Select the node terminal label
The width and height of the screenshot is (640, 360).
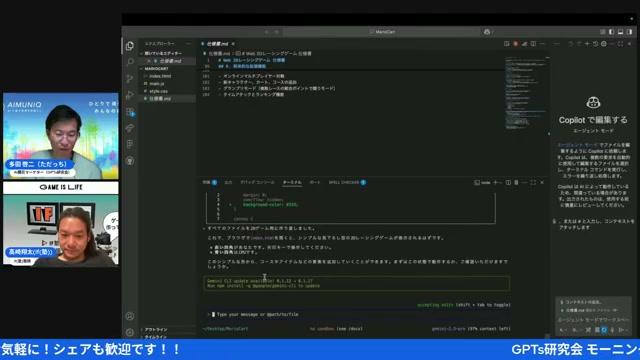(x=482, y=182)
